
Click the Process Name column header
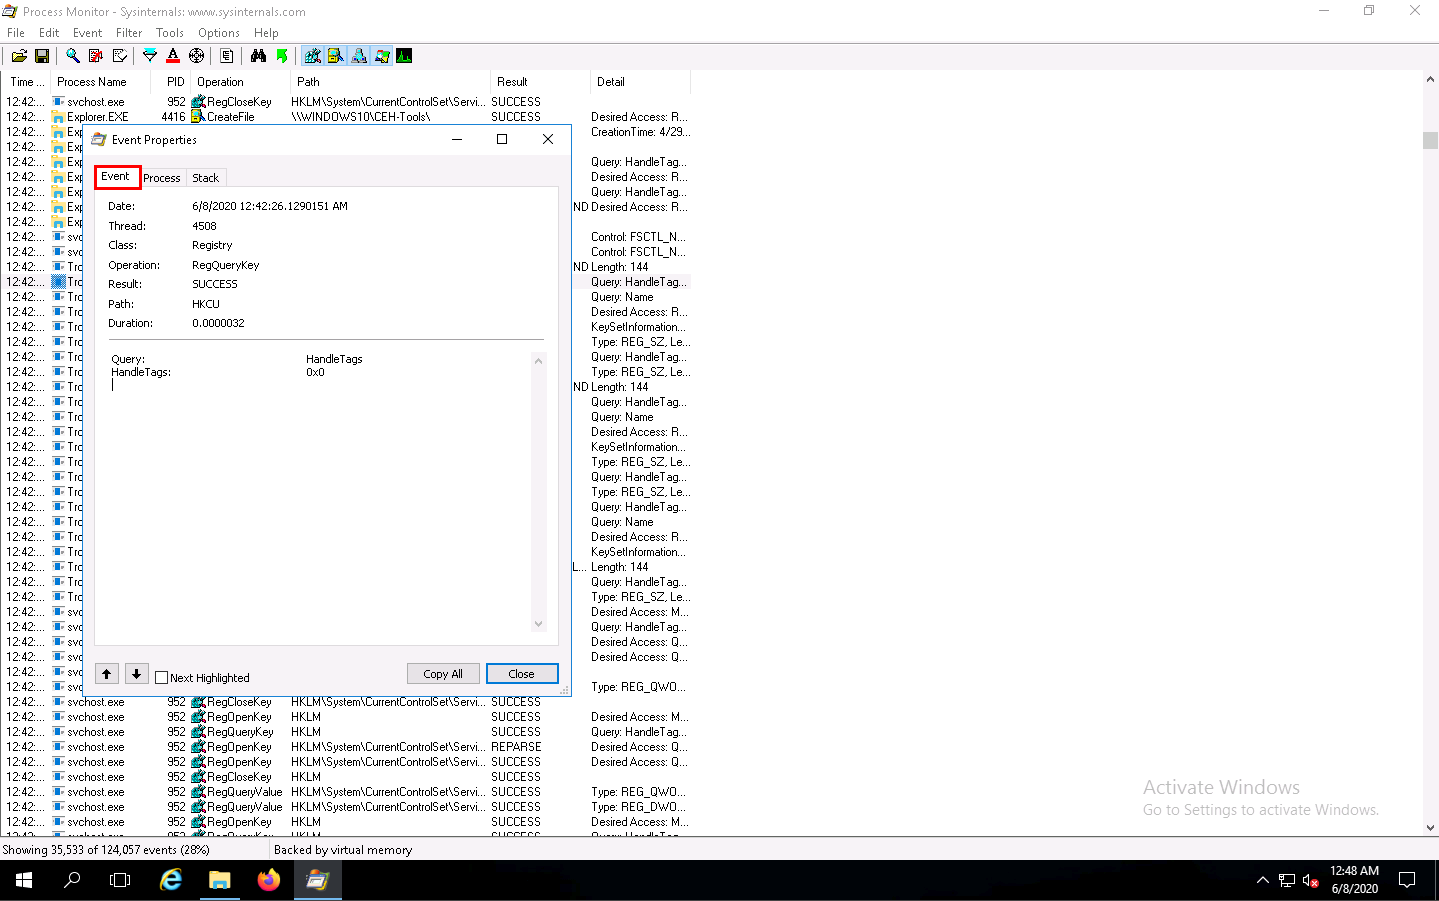tap(100, 82)
